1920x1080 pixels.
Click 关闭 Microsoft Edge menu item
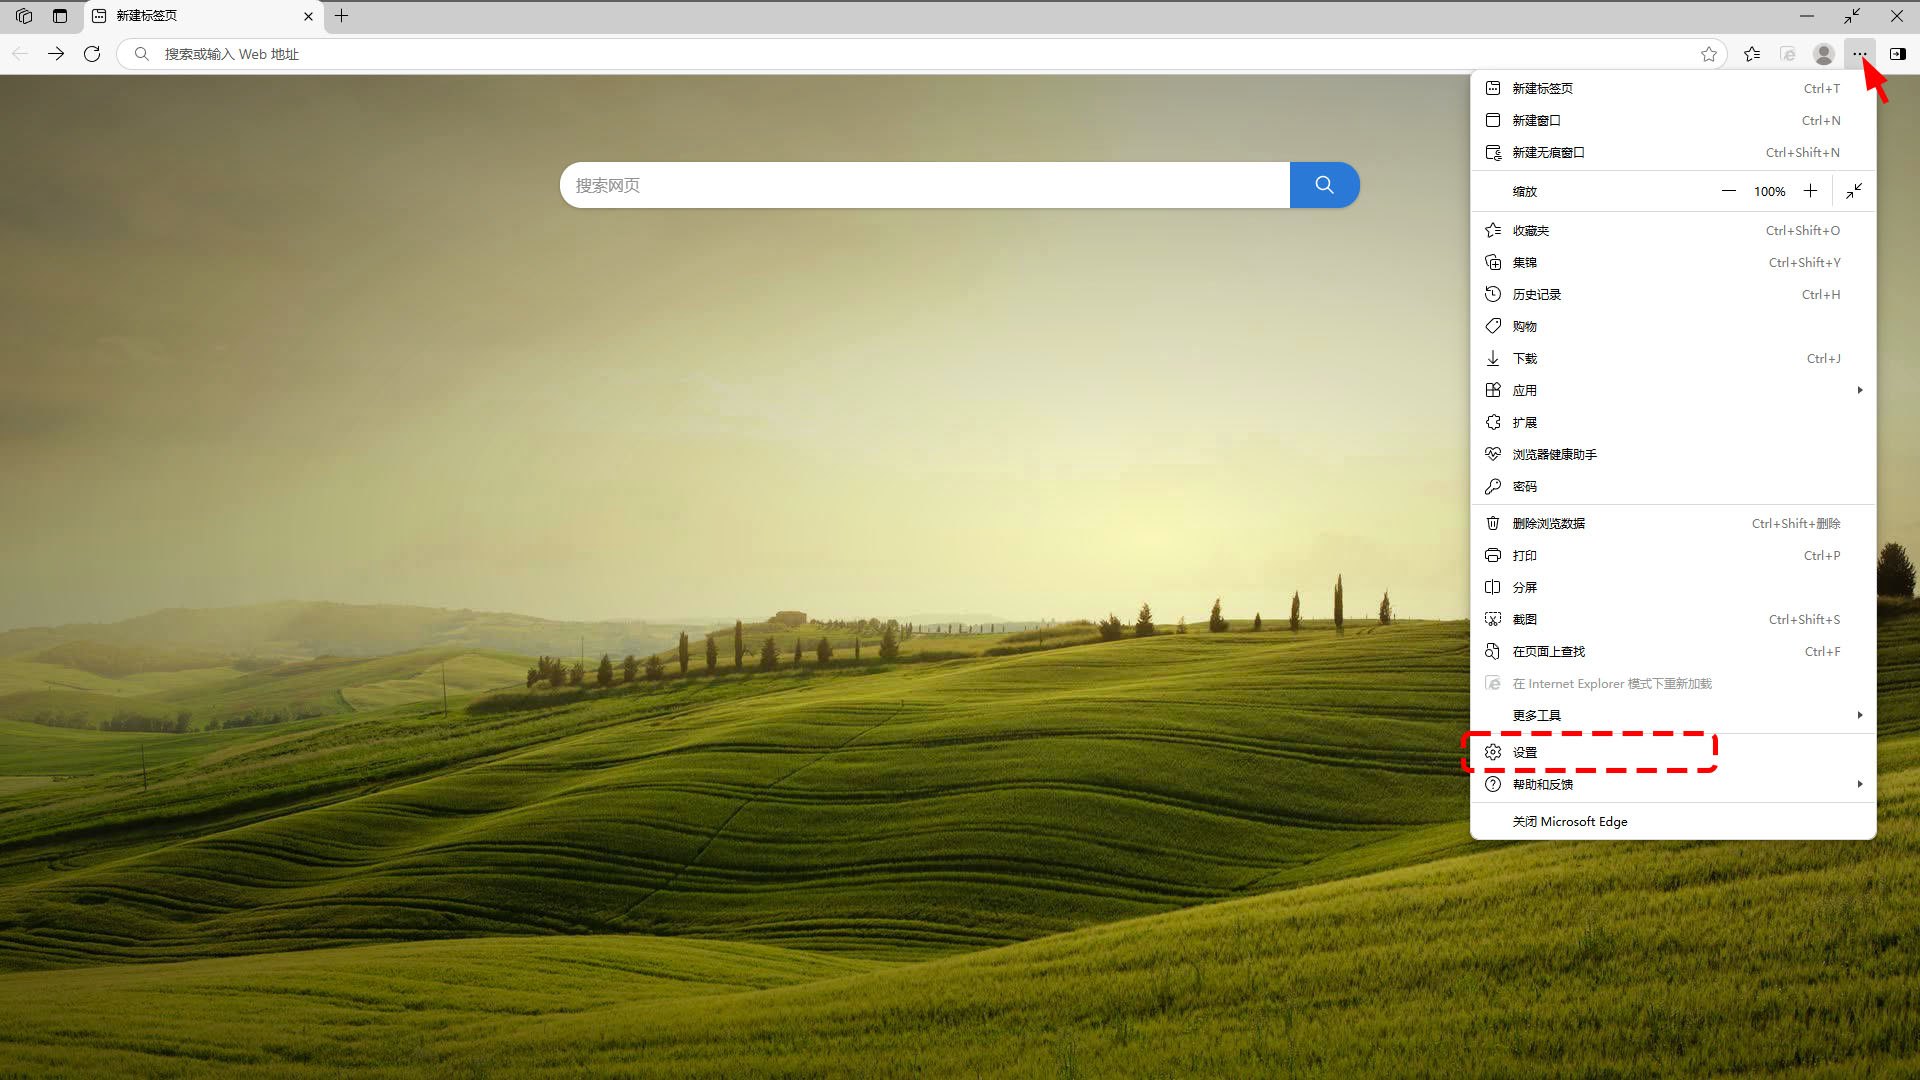(1570, 821)
